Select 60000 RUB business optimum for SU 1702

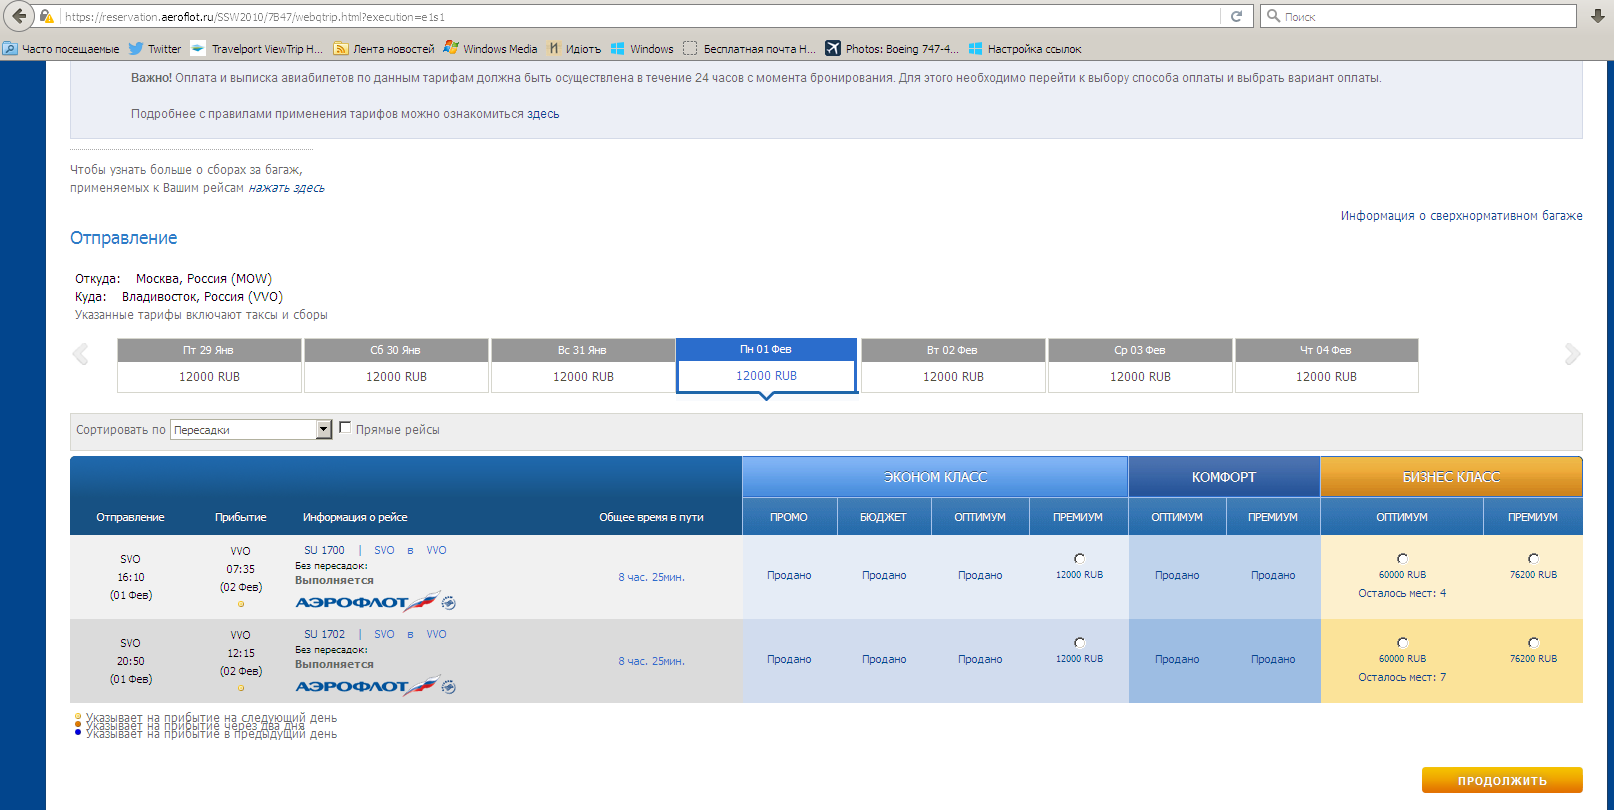(1402, 642)
